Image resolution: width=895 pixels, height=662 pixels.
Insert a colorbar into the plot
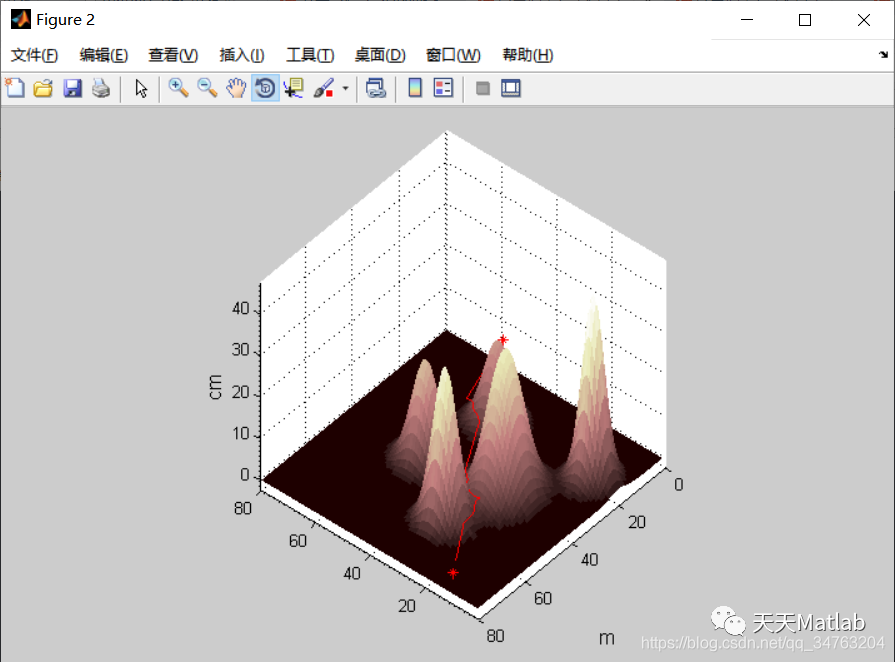pos(414,88)
